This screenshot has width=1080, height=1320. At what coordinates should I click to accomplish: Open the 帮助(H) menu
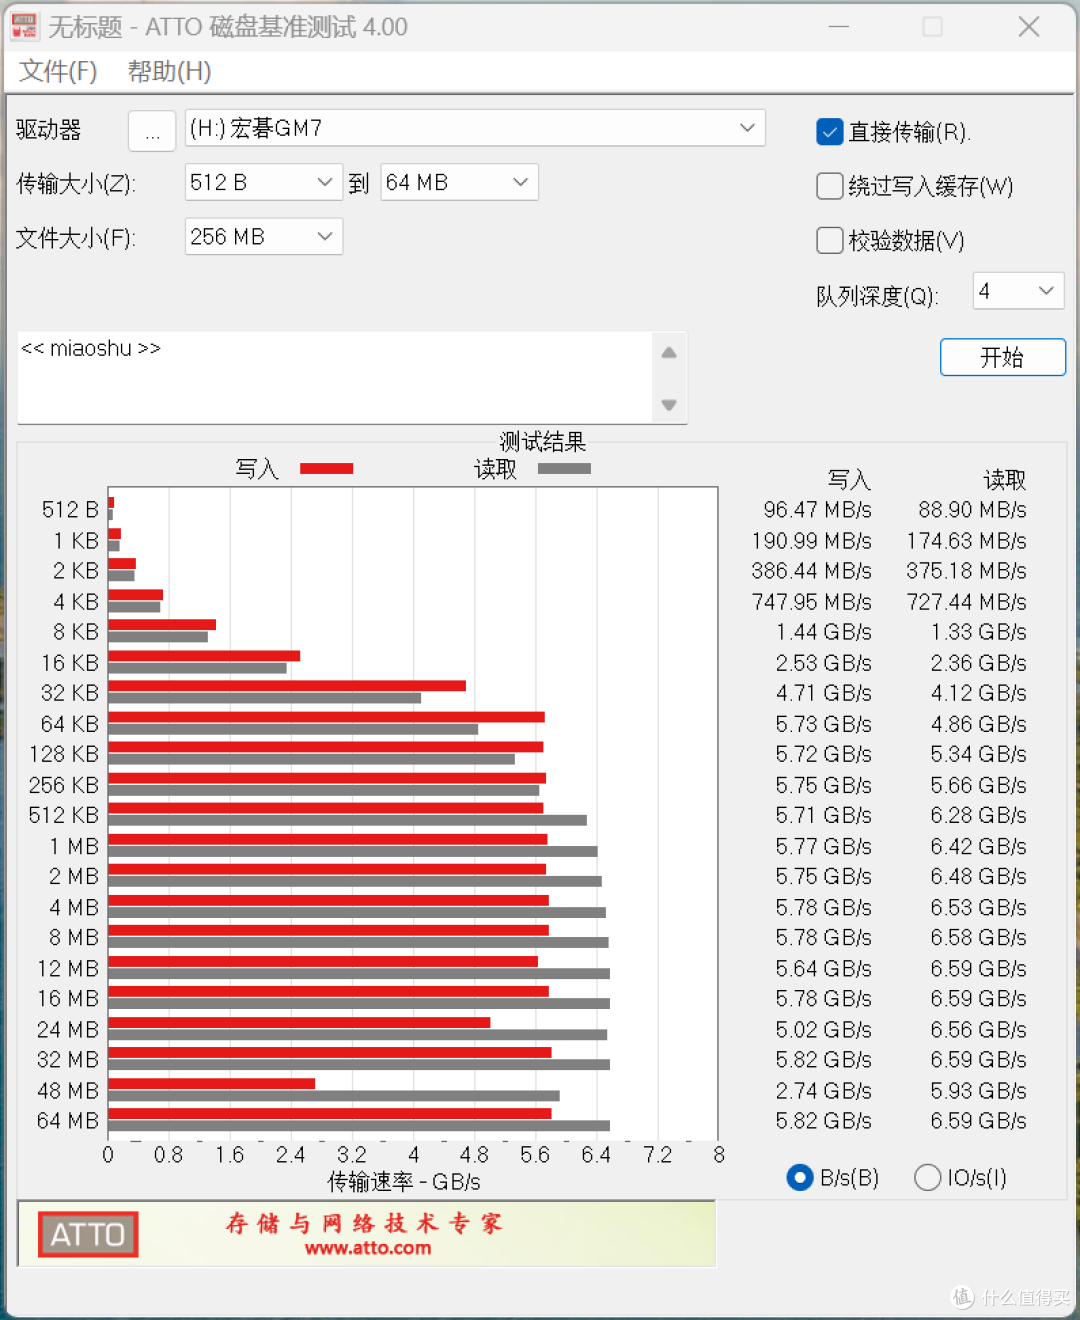tap(167, 71)
